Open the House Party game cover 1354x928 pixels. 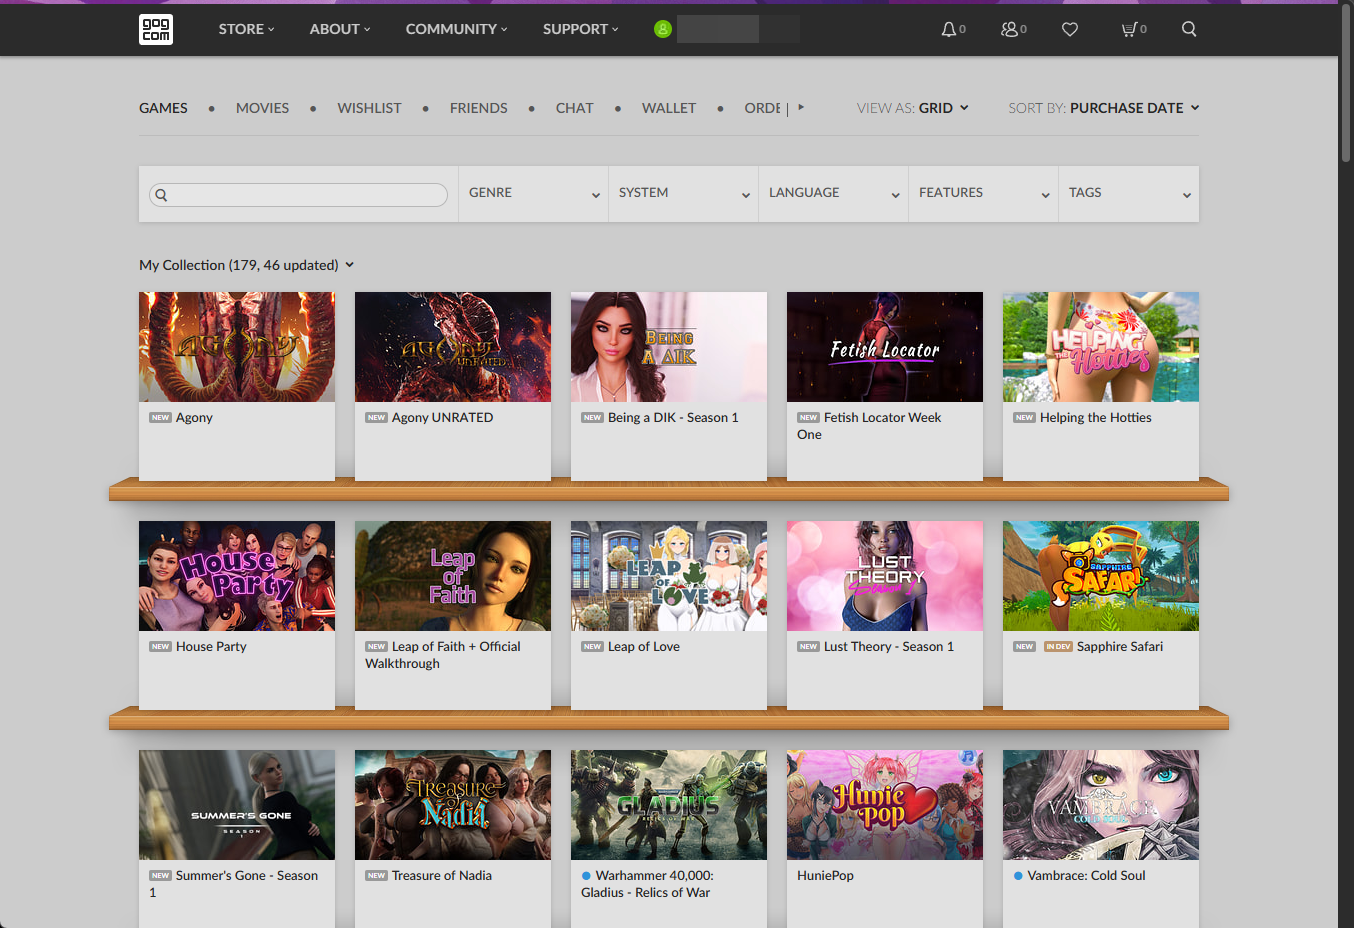coord(237,576)
